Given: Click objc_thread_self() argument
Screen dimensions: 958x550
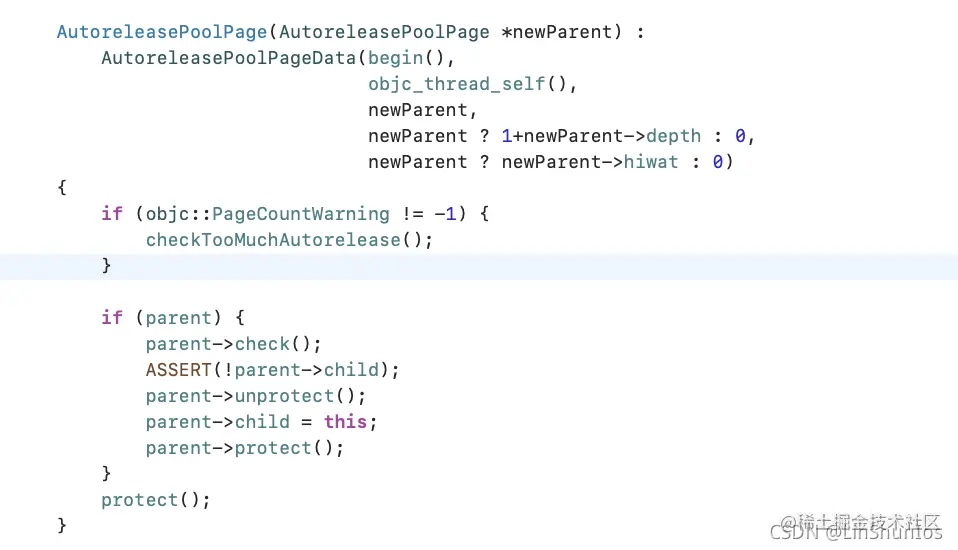Looking at the screenshot, I should click(467, 84).
